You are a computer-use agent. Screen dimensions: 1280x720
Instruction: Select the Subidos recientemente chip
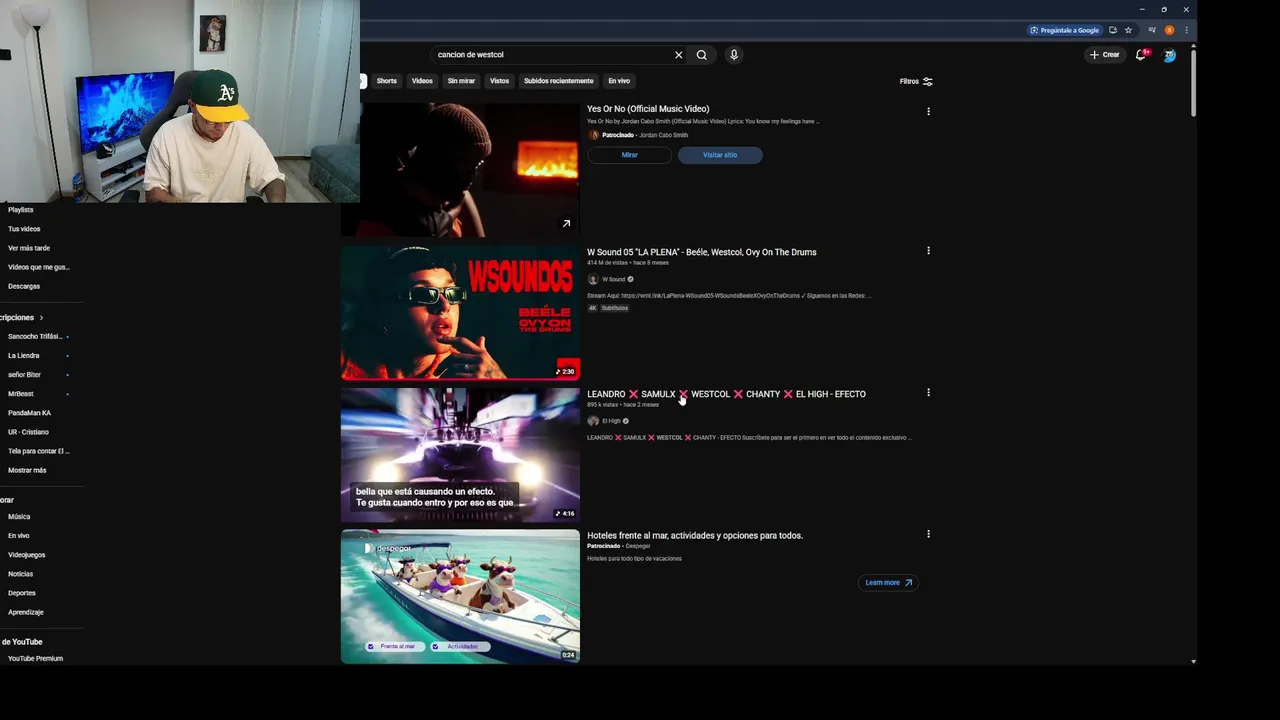tap(558, 81)
